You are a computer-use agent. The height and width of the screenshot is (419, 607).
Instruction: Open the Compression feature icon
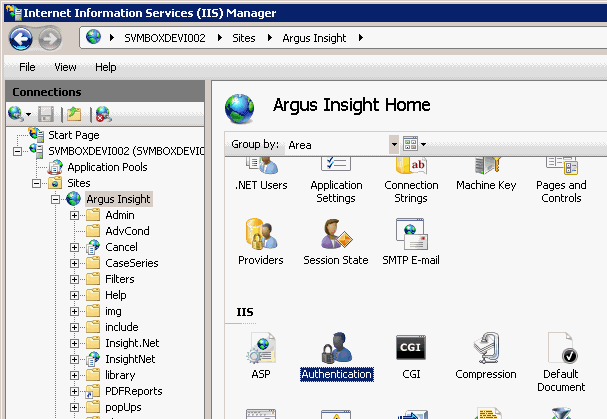pos(486,356)
